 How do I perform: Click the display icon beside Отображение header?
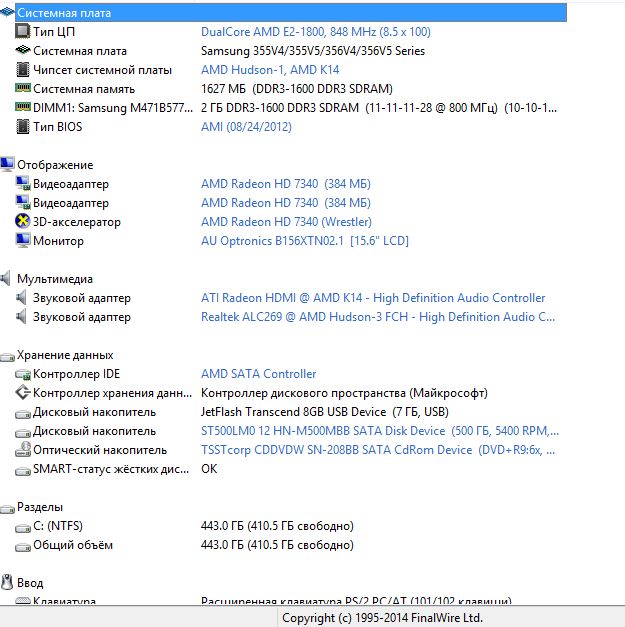click(x=7, y=164)
